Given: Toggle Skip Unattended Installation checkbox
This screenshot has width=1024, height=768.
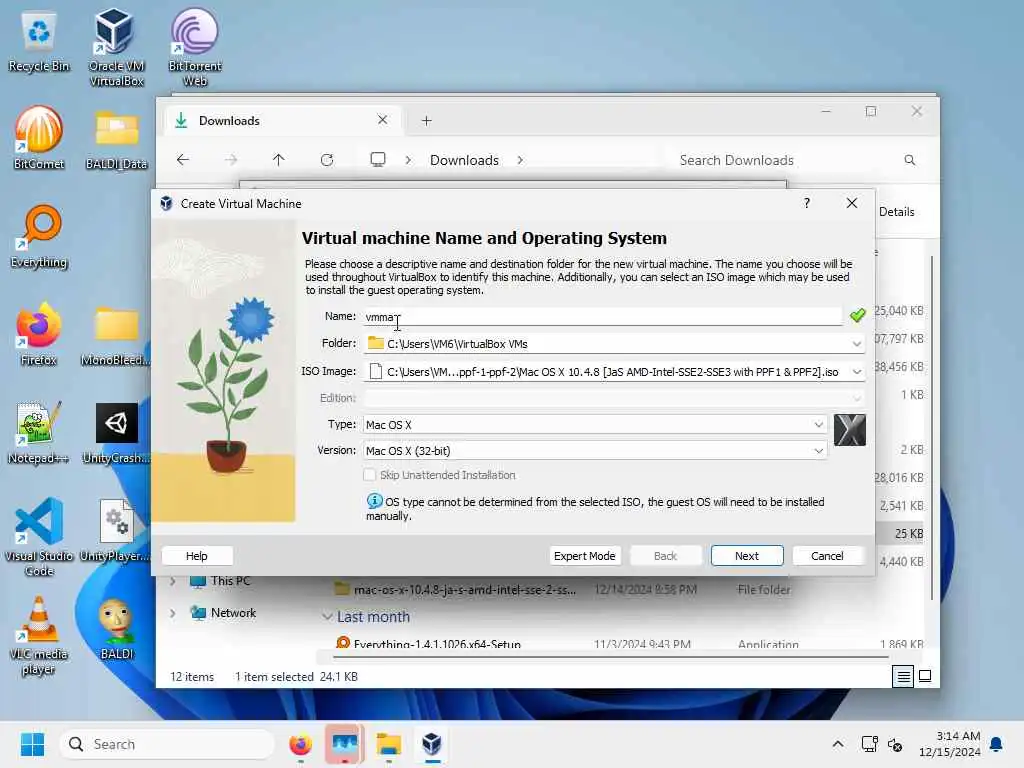Looking at the screenshot, I should [370, 475].
